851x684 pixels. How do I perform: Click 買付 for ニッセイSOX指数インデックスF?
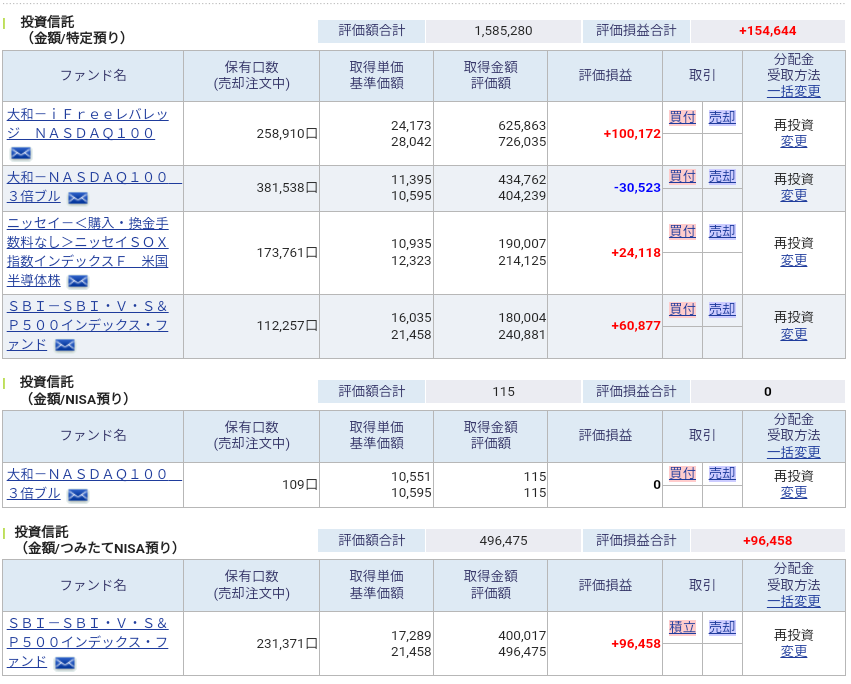coord(682,231)
